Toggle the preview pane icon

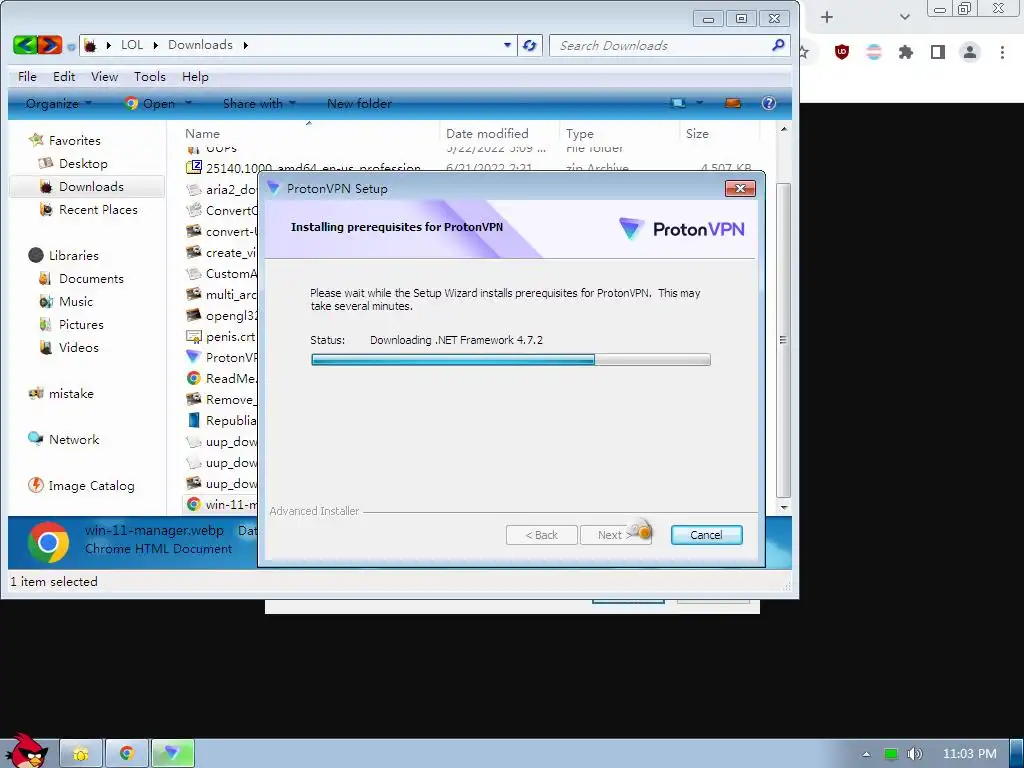pos(733,103)
